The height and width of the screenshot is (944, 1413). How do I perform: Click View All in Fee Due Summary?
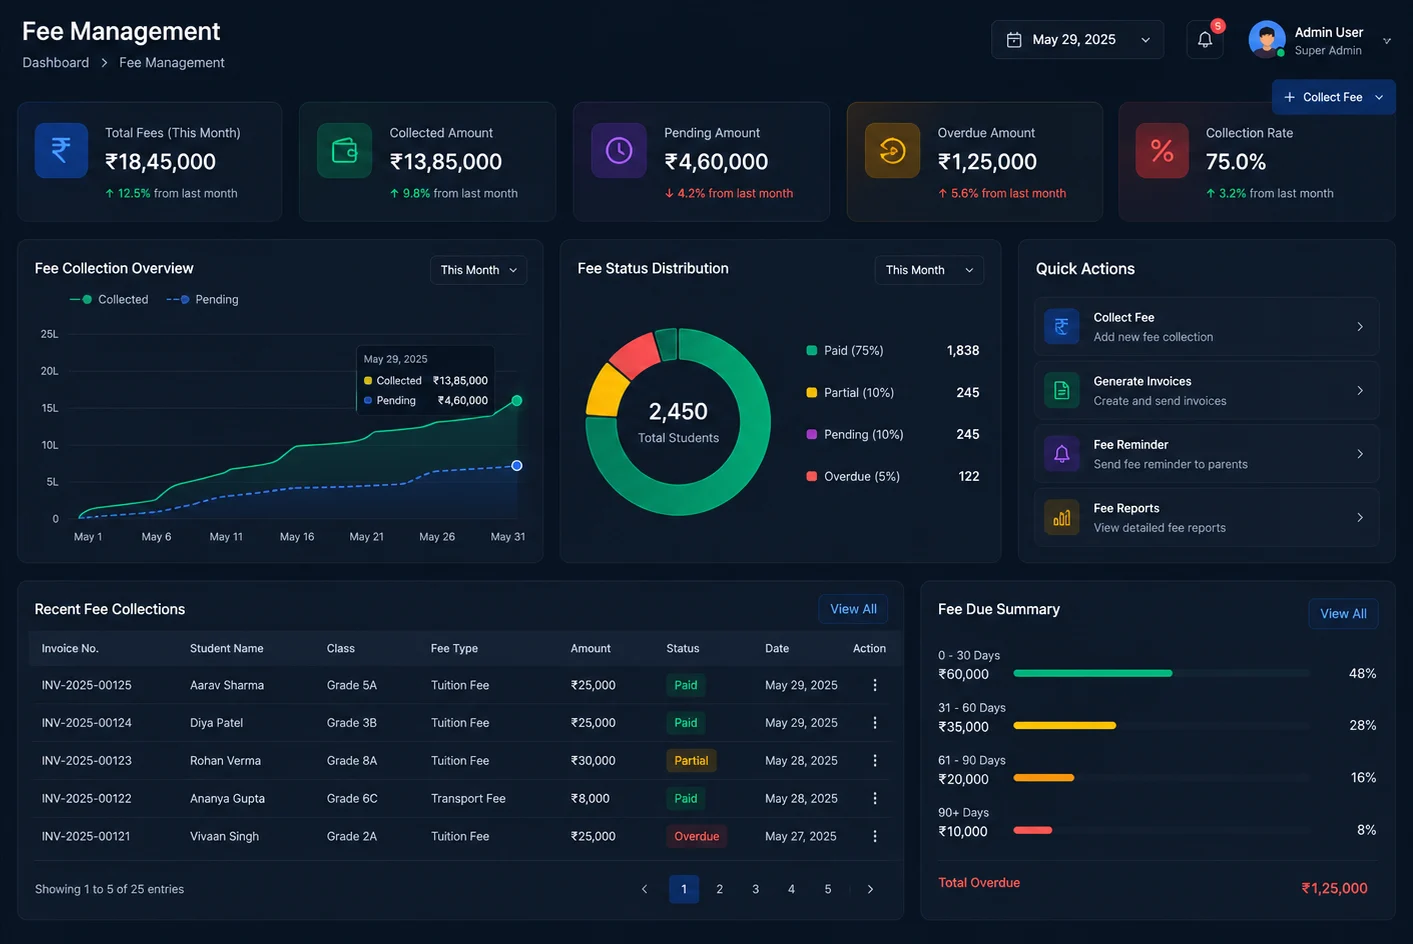coord(1343,614)
